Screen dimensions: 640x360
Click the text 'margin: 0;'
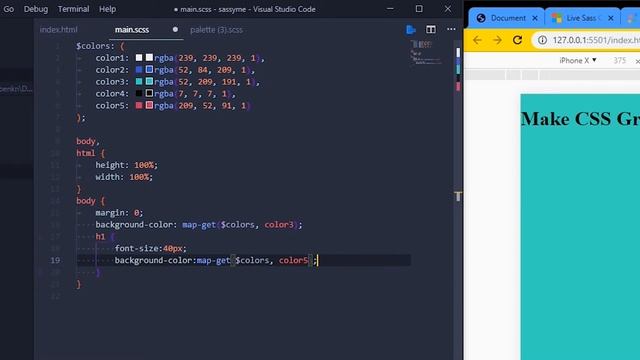(x=119, y=213)
